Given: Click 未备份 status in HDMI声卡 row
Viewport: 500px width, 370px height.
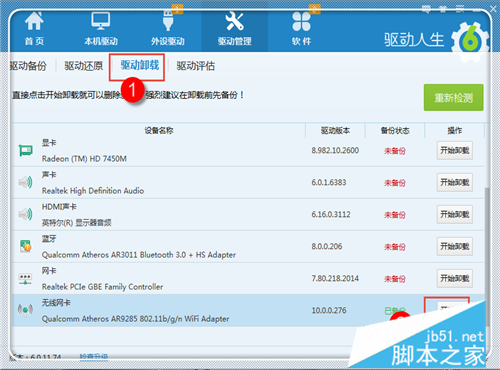Looking at the screenshot, I should tap(395, 215).
